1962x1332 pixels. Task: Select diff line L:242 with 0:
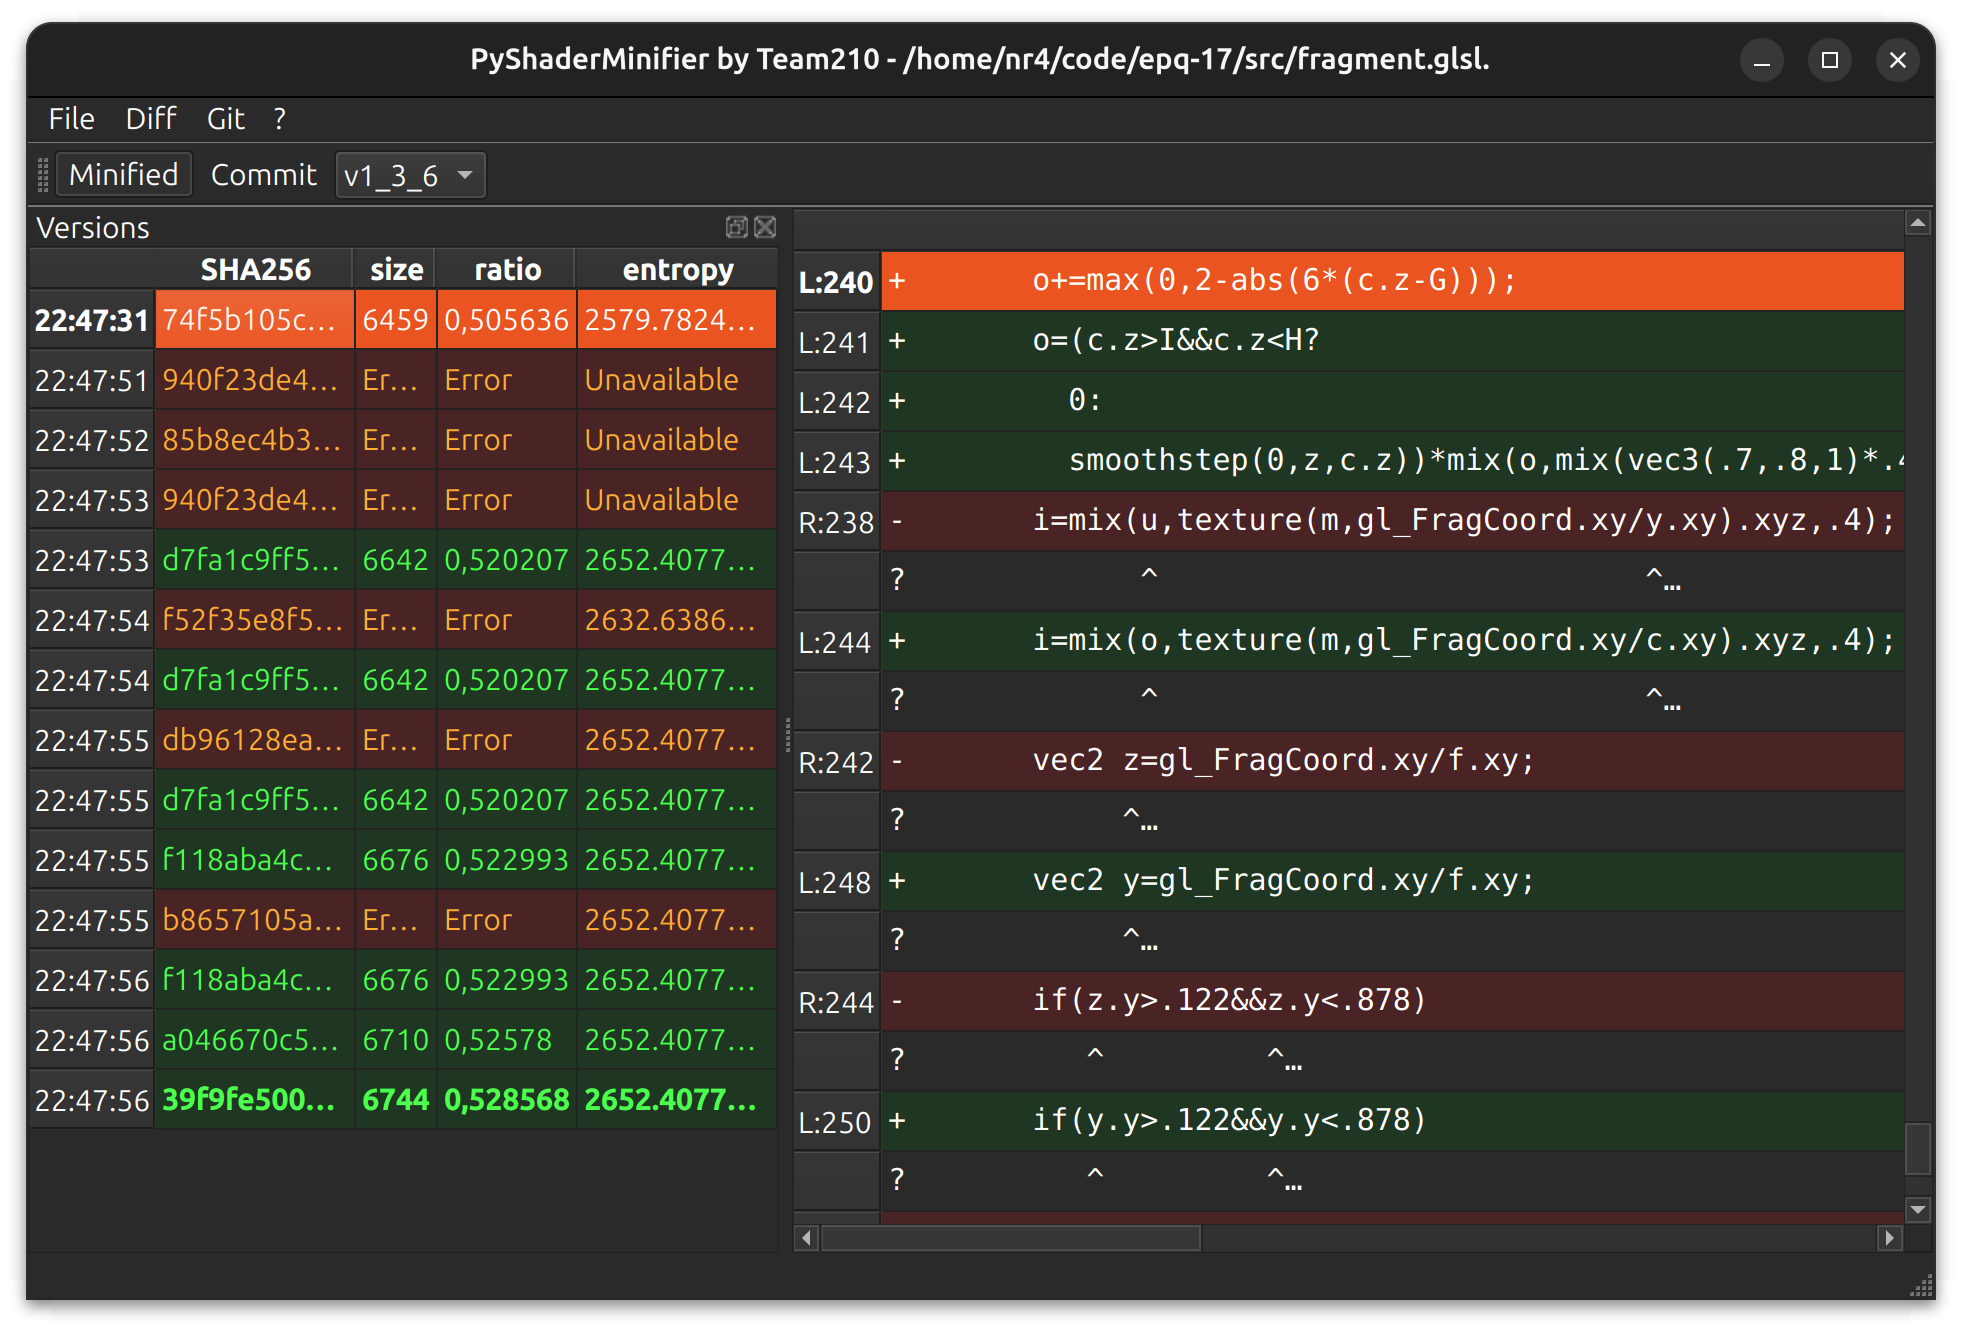tap(1392, 401)
